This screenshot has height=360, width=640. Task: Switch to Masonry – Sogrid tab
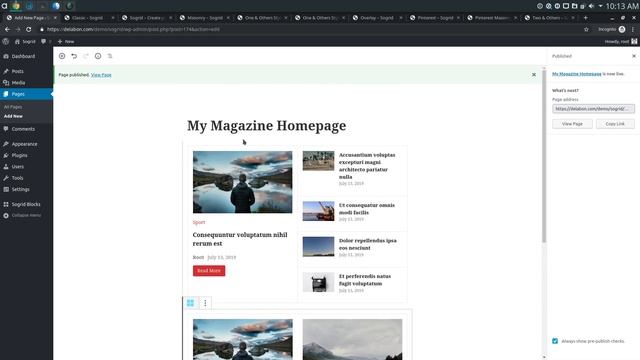[205, 18]
